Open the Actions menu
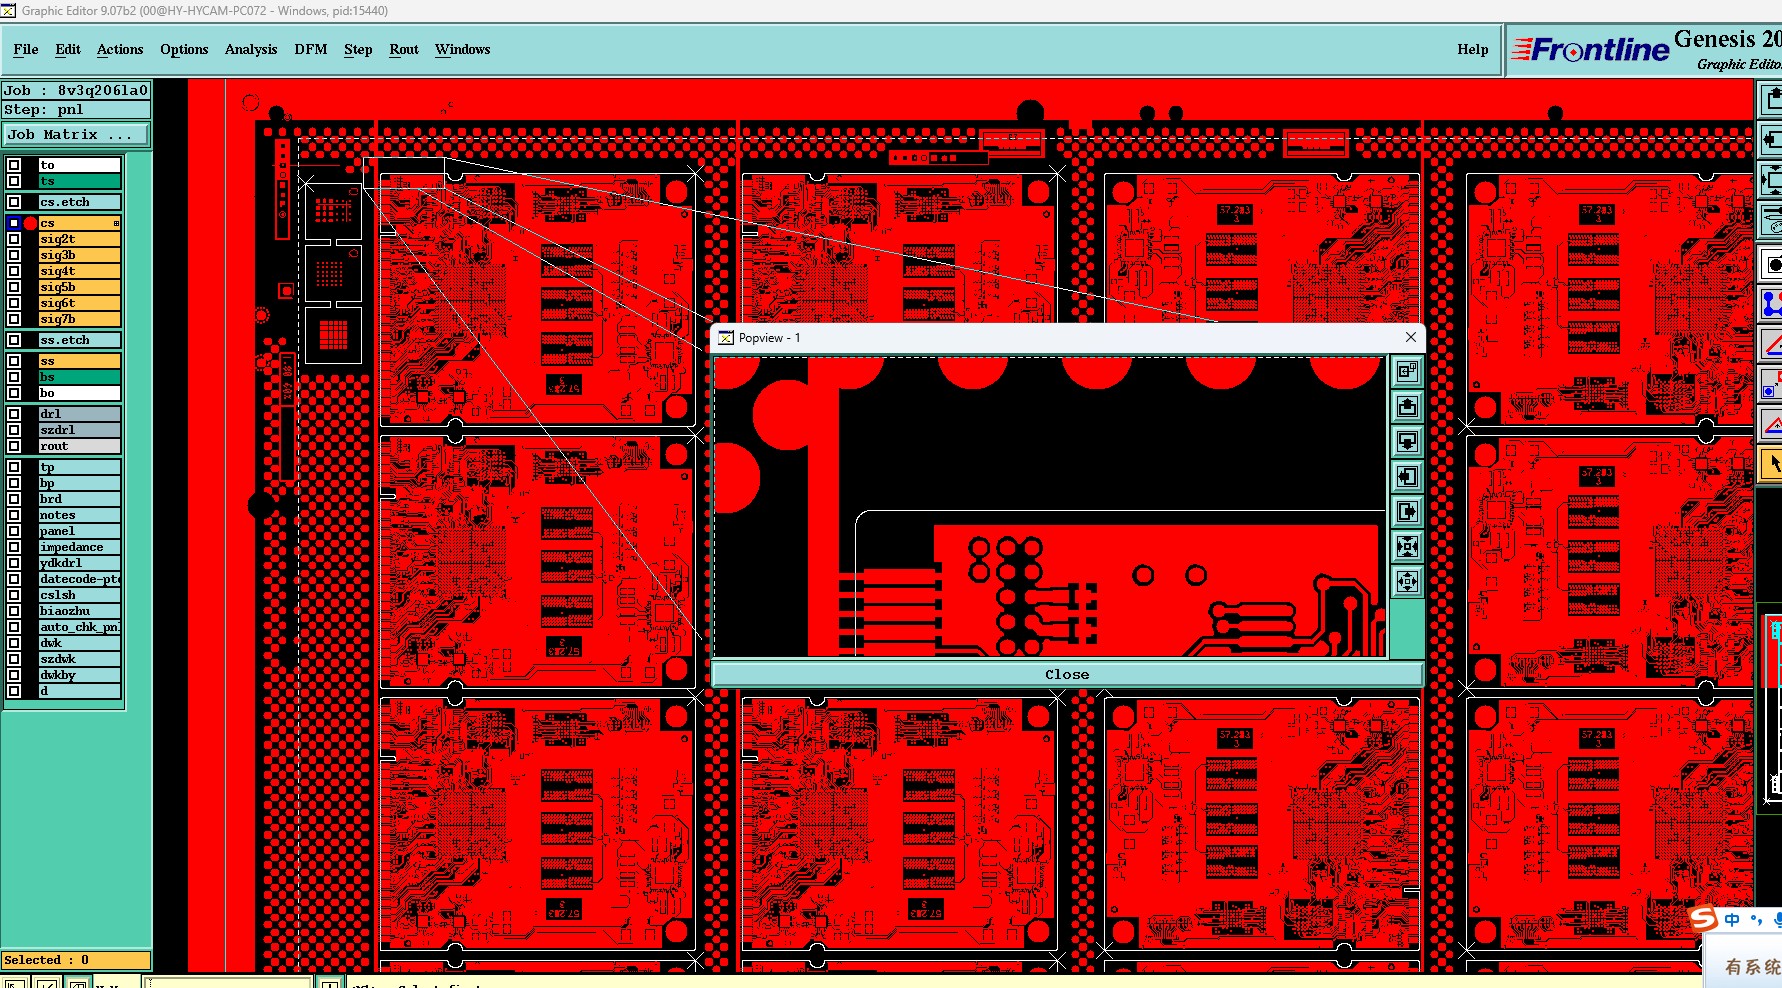The width and height of the screenshot is (1782, 988). click(x=120, y=49)
